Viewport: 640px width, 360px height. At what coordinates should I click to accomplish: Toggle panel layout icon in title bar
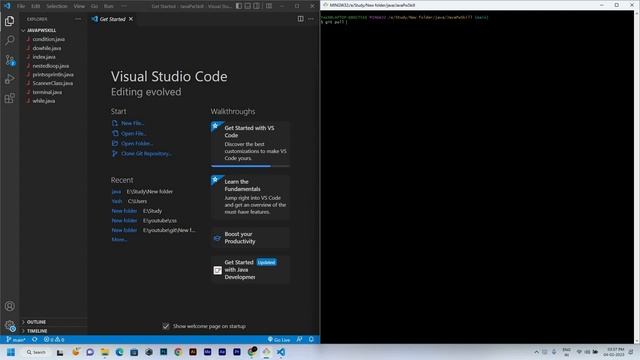(x=248, y=6)
